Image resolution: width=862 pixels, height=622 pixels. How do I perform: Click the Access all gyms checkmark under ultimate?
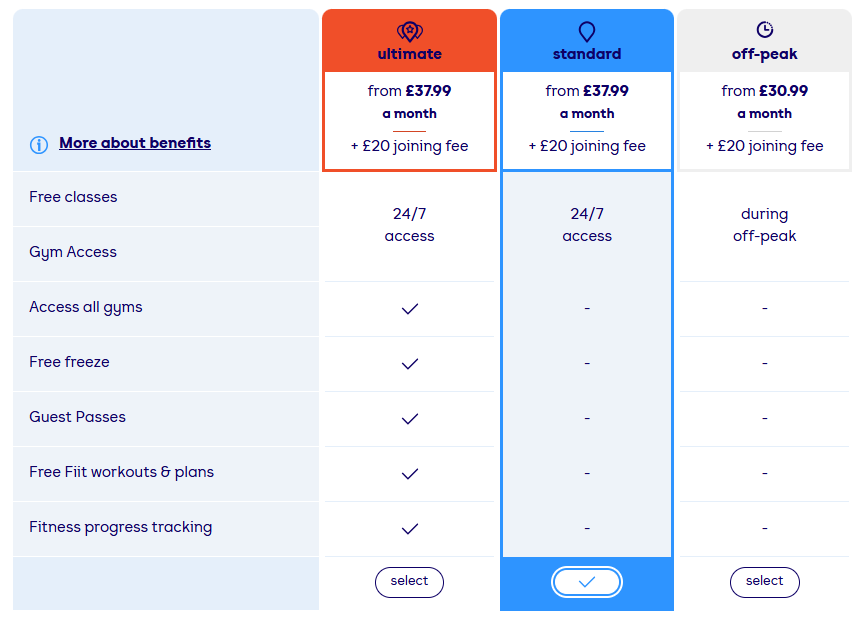coord(409,308)
